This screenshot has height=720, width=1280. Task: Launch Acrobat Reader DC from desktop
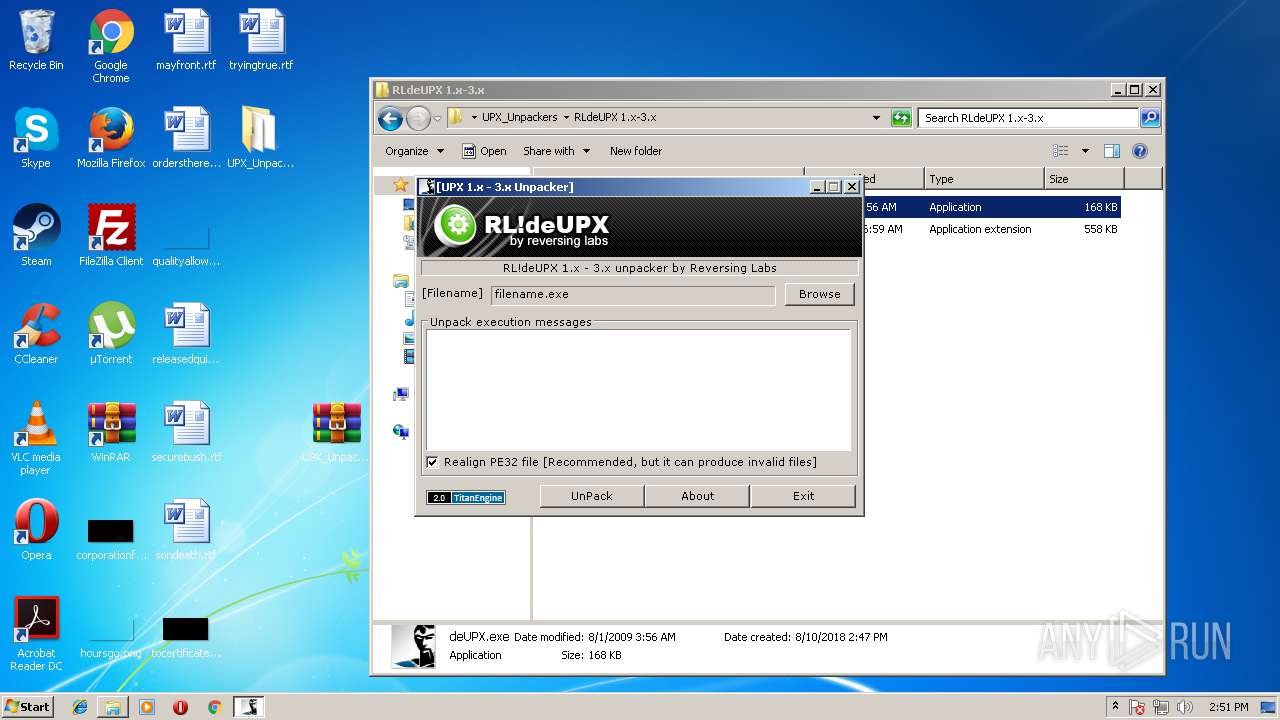(x=36, y=634)
